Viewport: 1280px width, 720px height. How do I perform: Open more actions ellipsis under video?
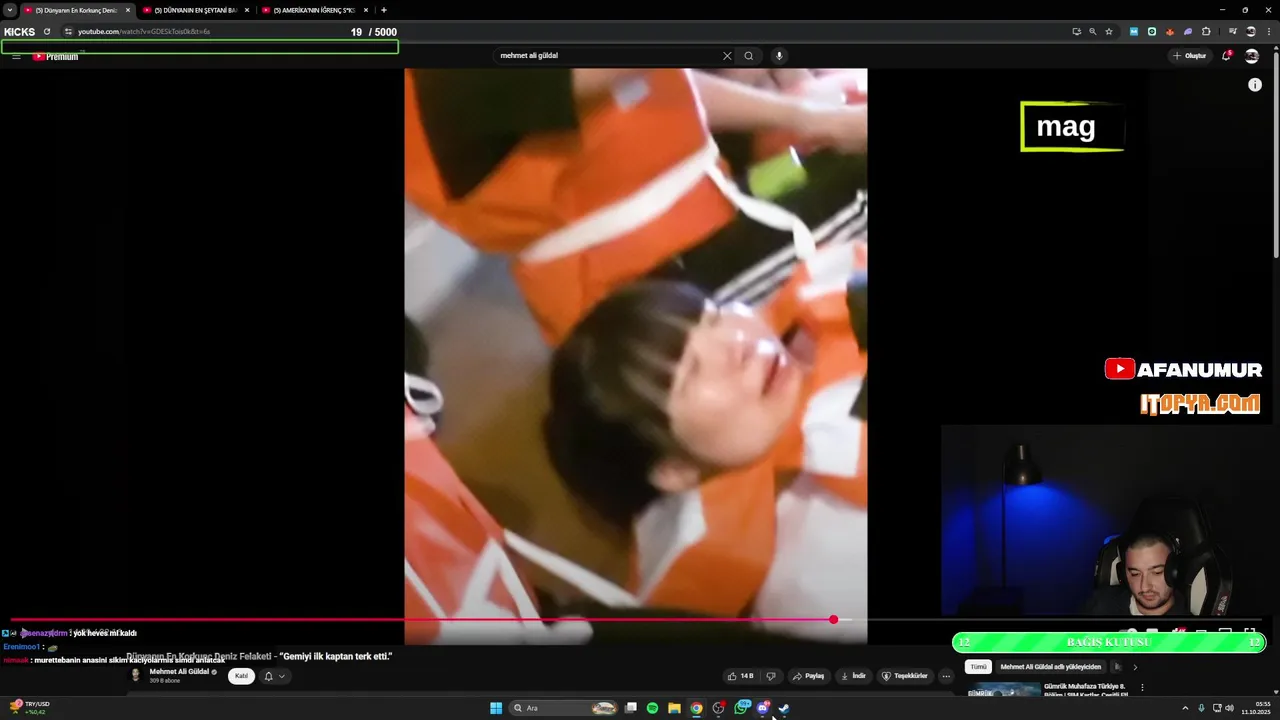coord(946,676)
